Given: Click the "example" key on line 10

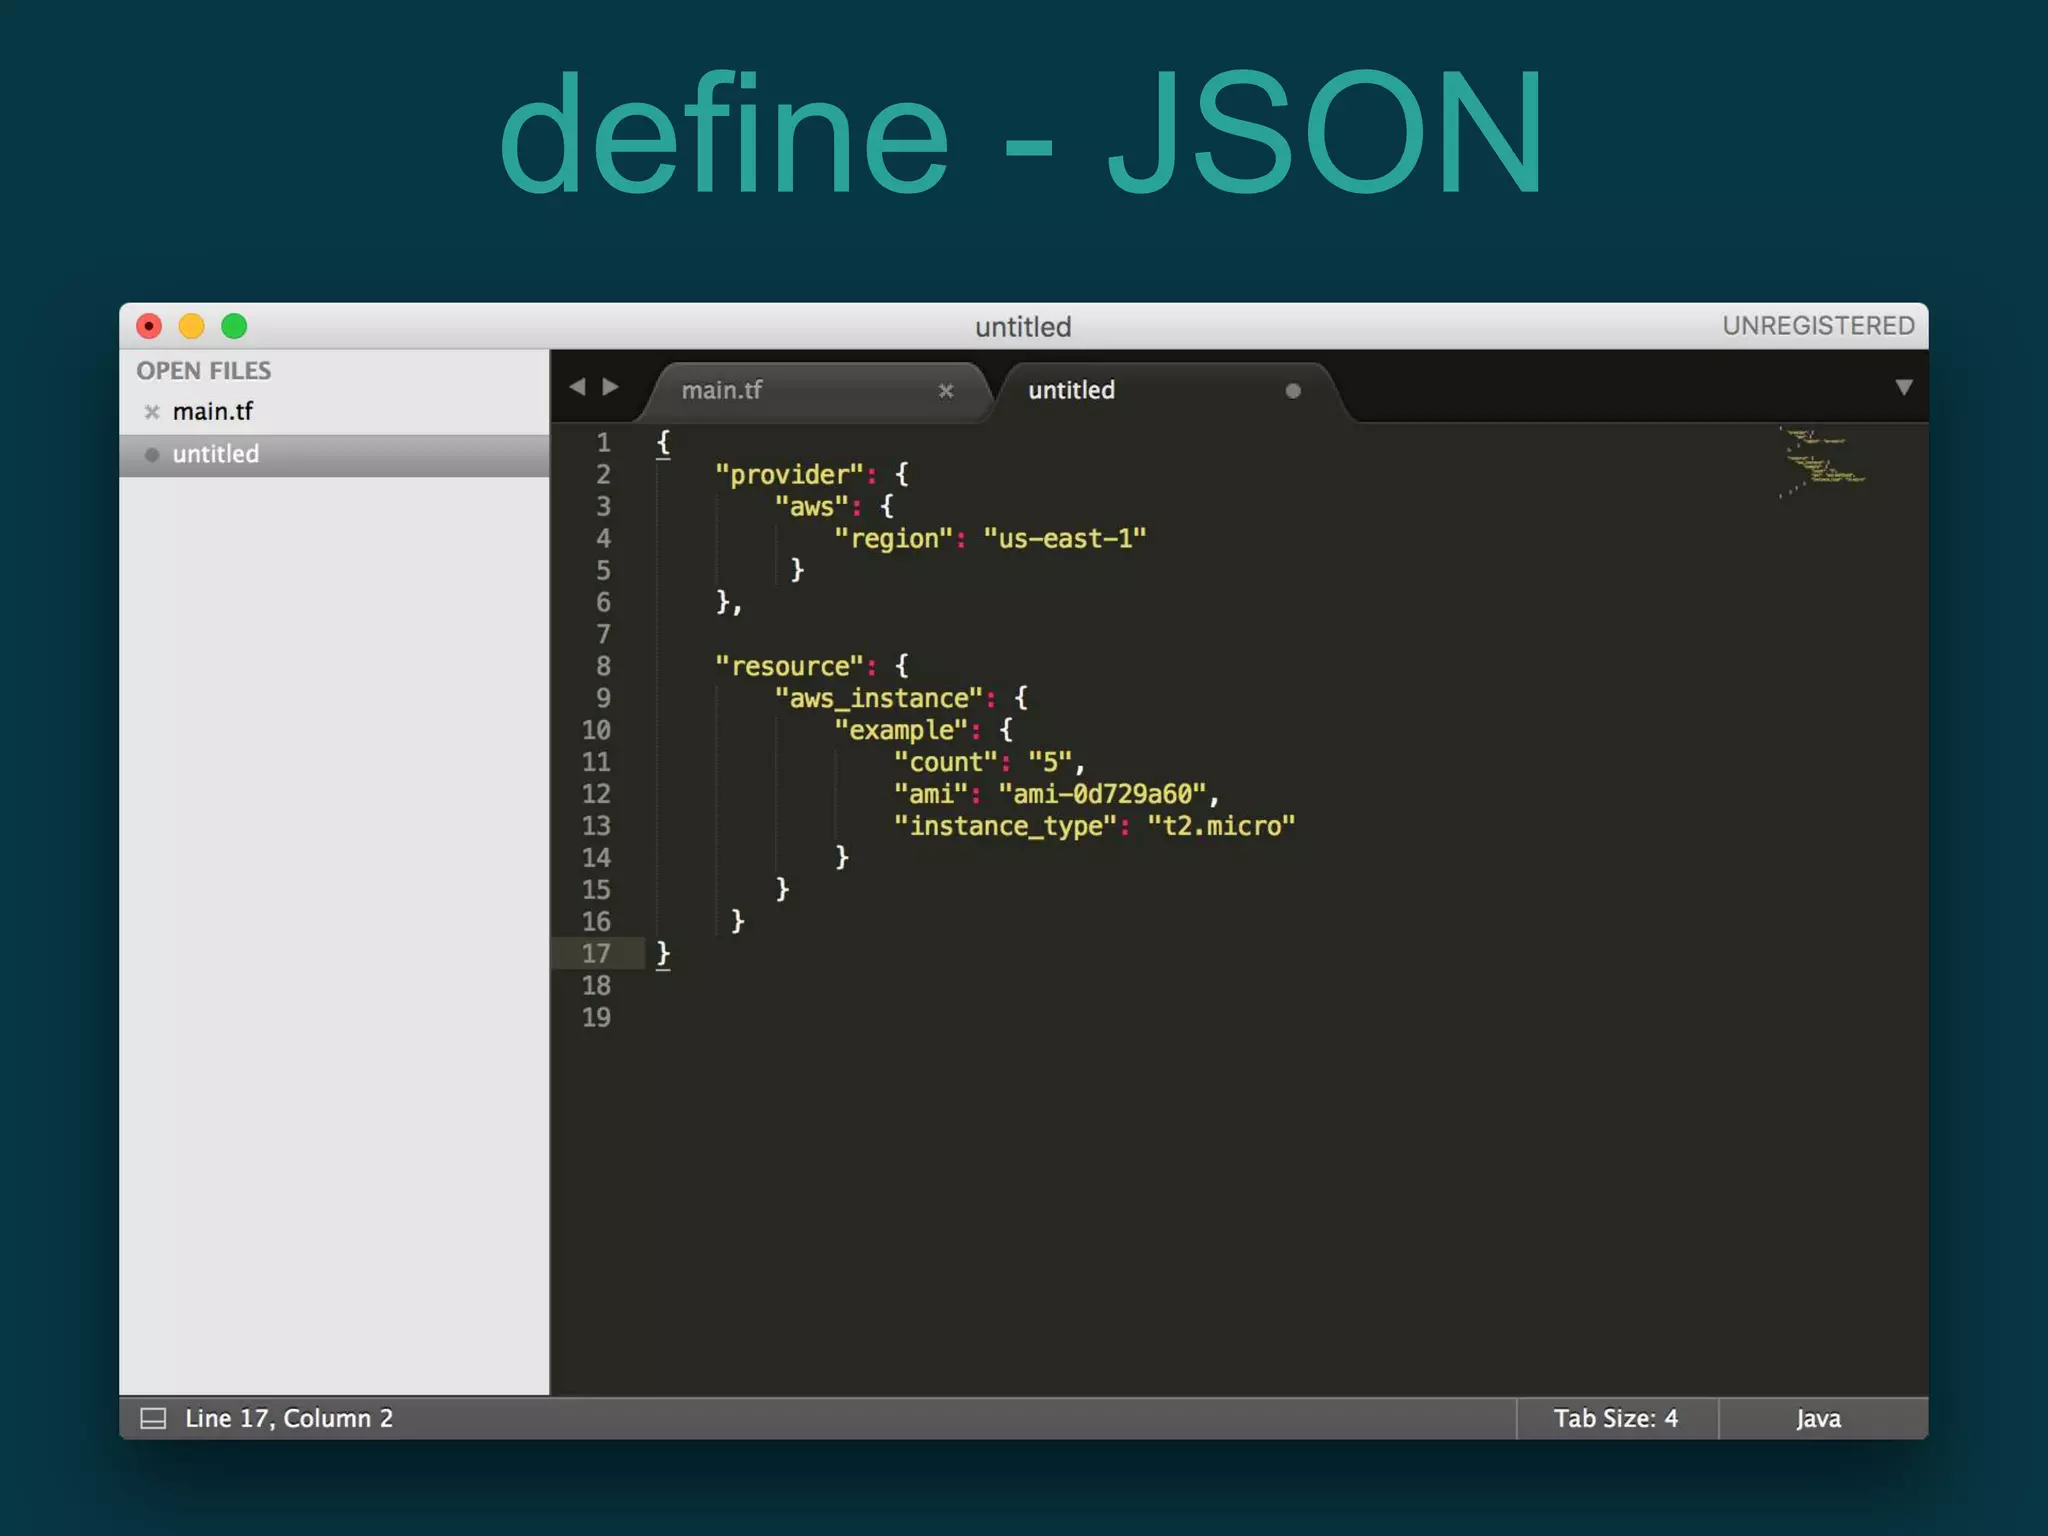Looking at the screenshot, I should click(x=901, y=730).
